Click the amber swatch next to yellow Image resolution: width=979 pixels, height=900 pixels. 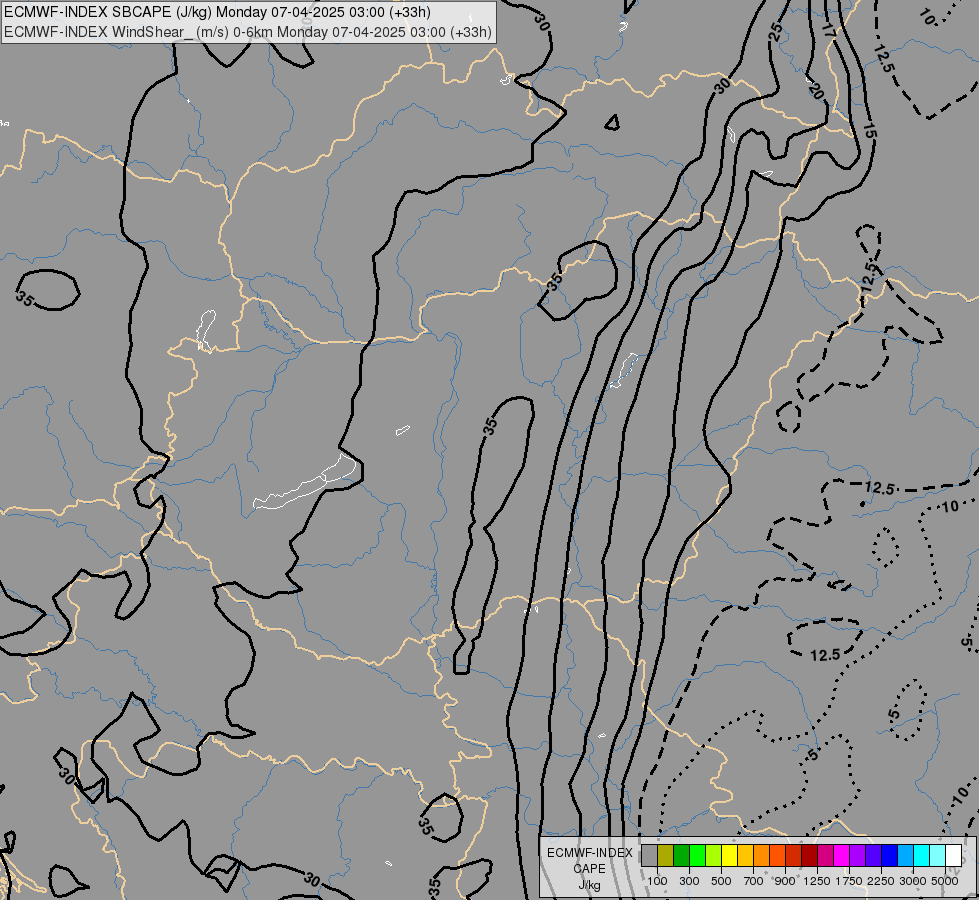[x=745, y=855]
